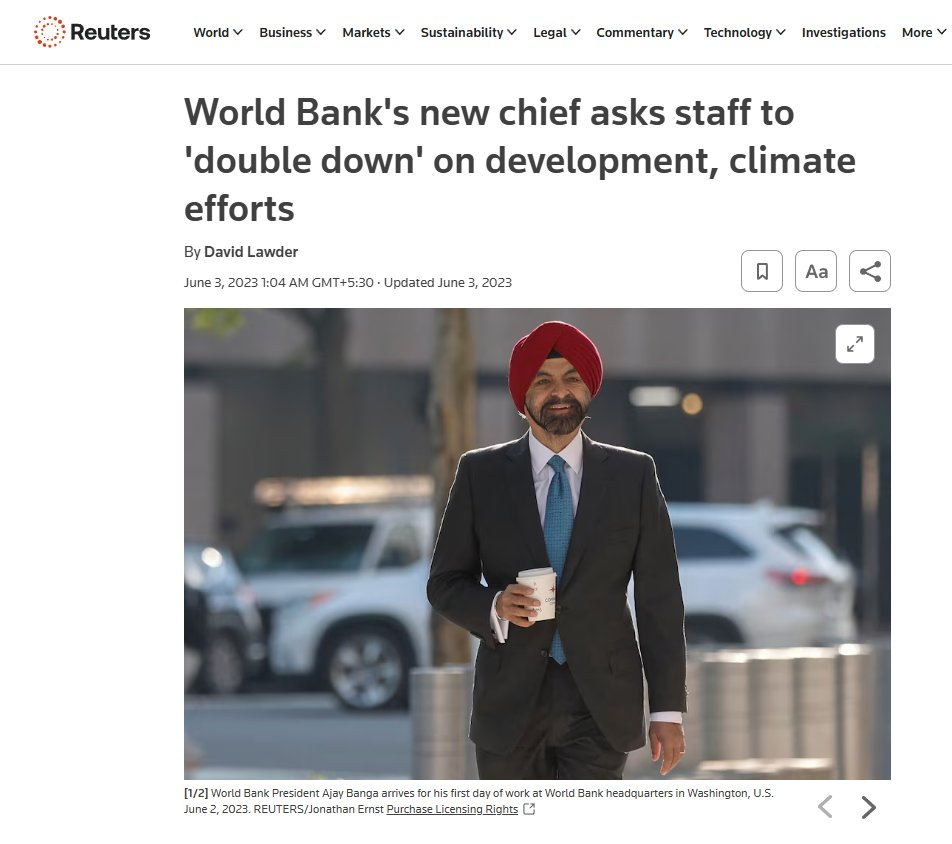Screen dimensions: 952x844
Task: Expand the More menu
Action: pyautogui.click(x=923, y=32)
